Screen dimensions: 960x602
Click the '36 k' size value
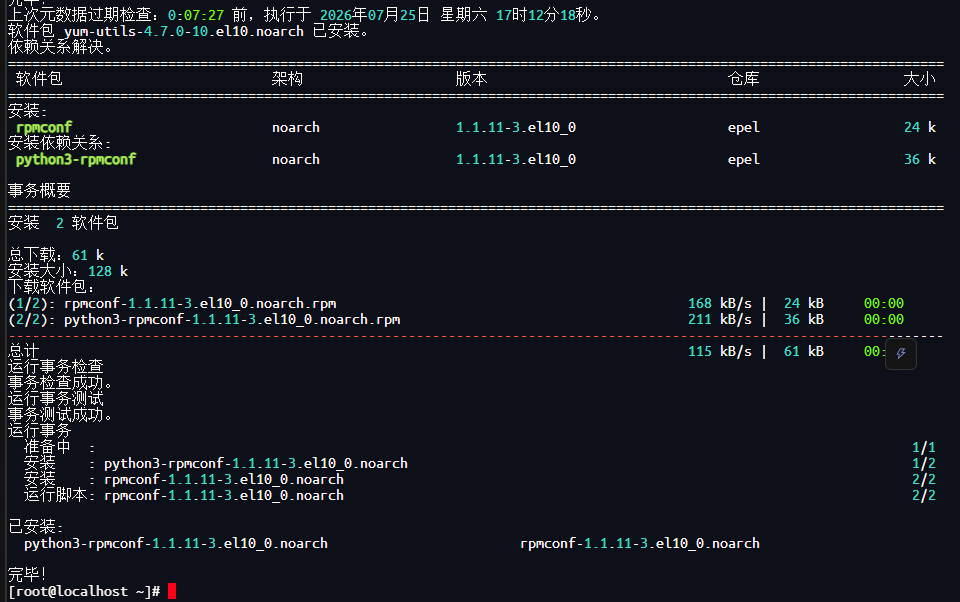click(920, 159)
